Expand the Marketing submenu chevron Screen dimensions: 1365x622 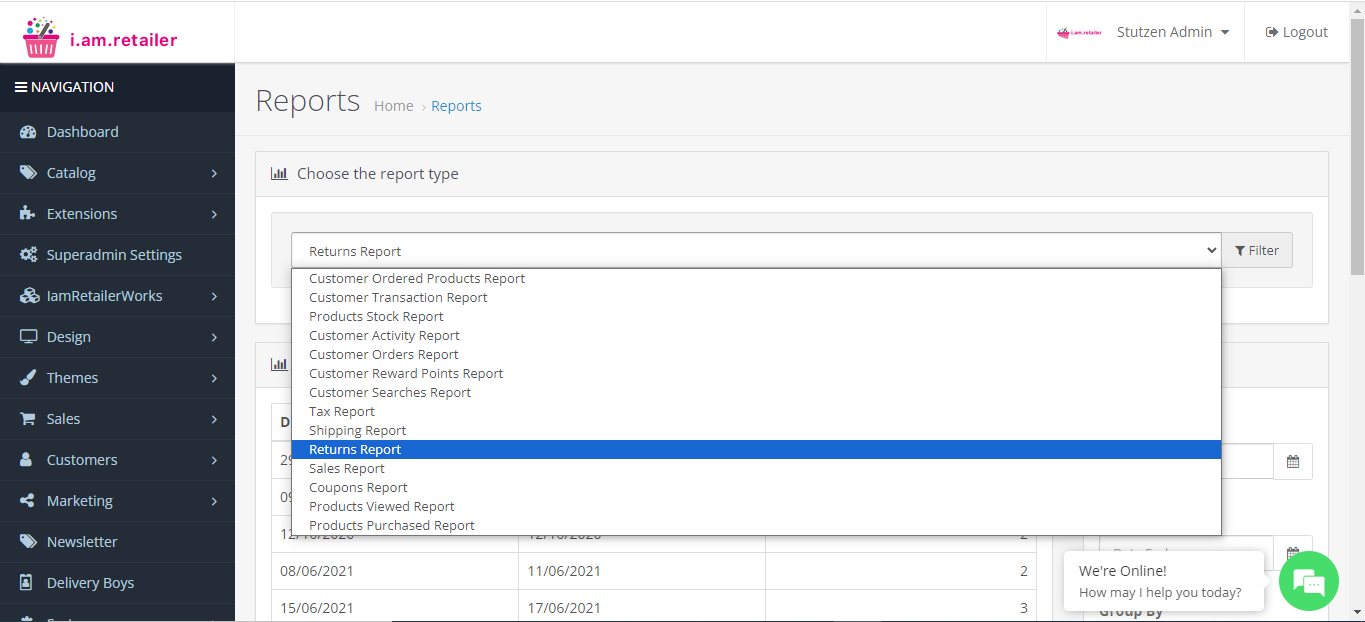[x=214, y=501]
